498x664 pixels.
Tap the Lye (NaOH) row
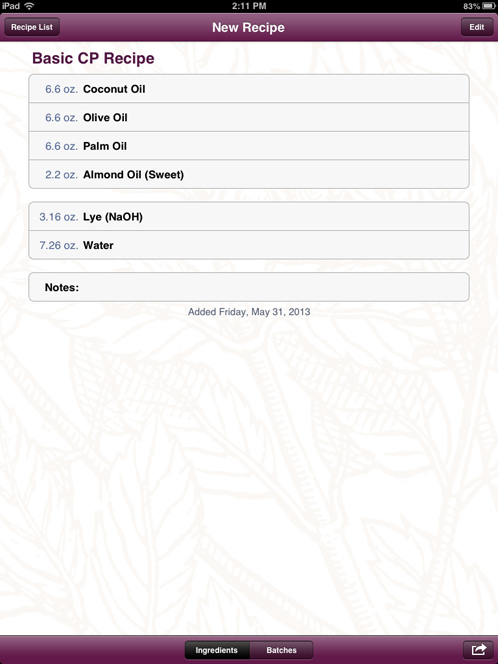pyautogui.click(x=249, y=216)
